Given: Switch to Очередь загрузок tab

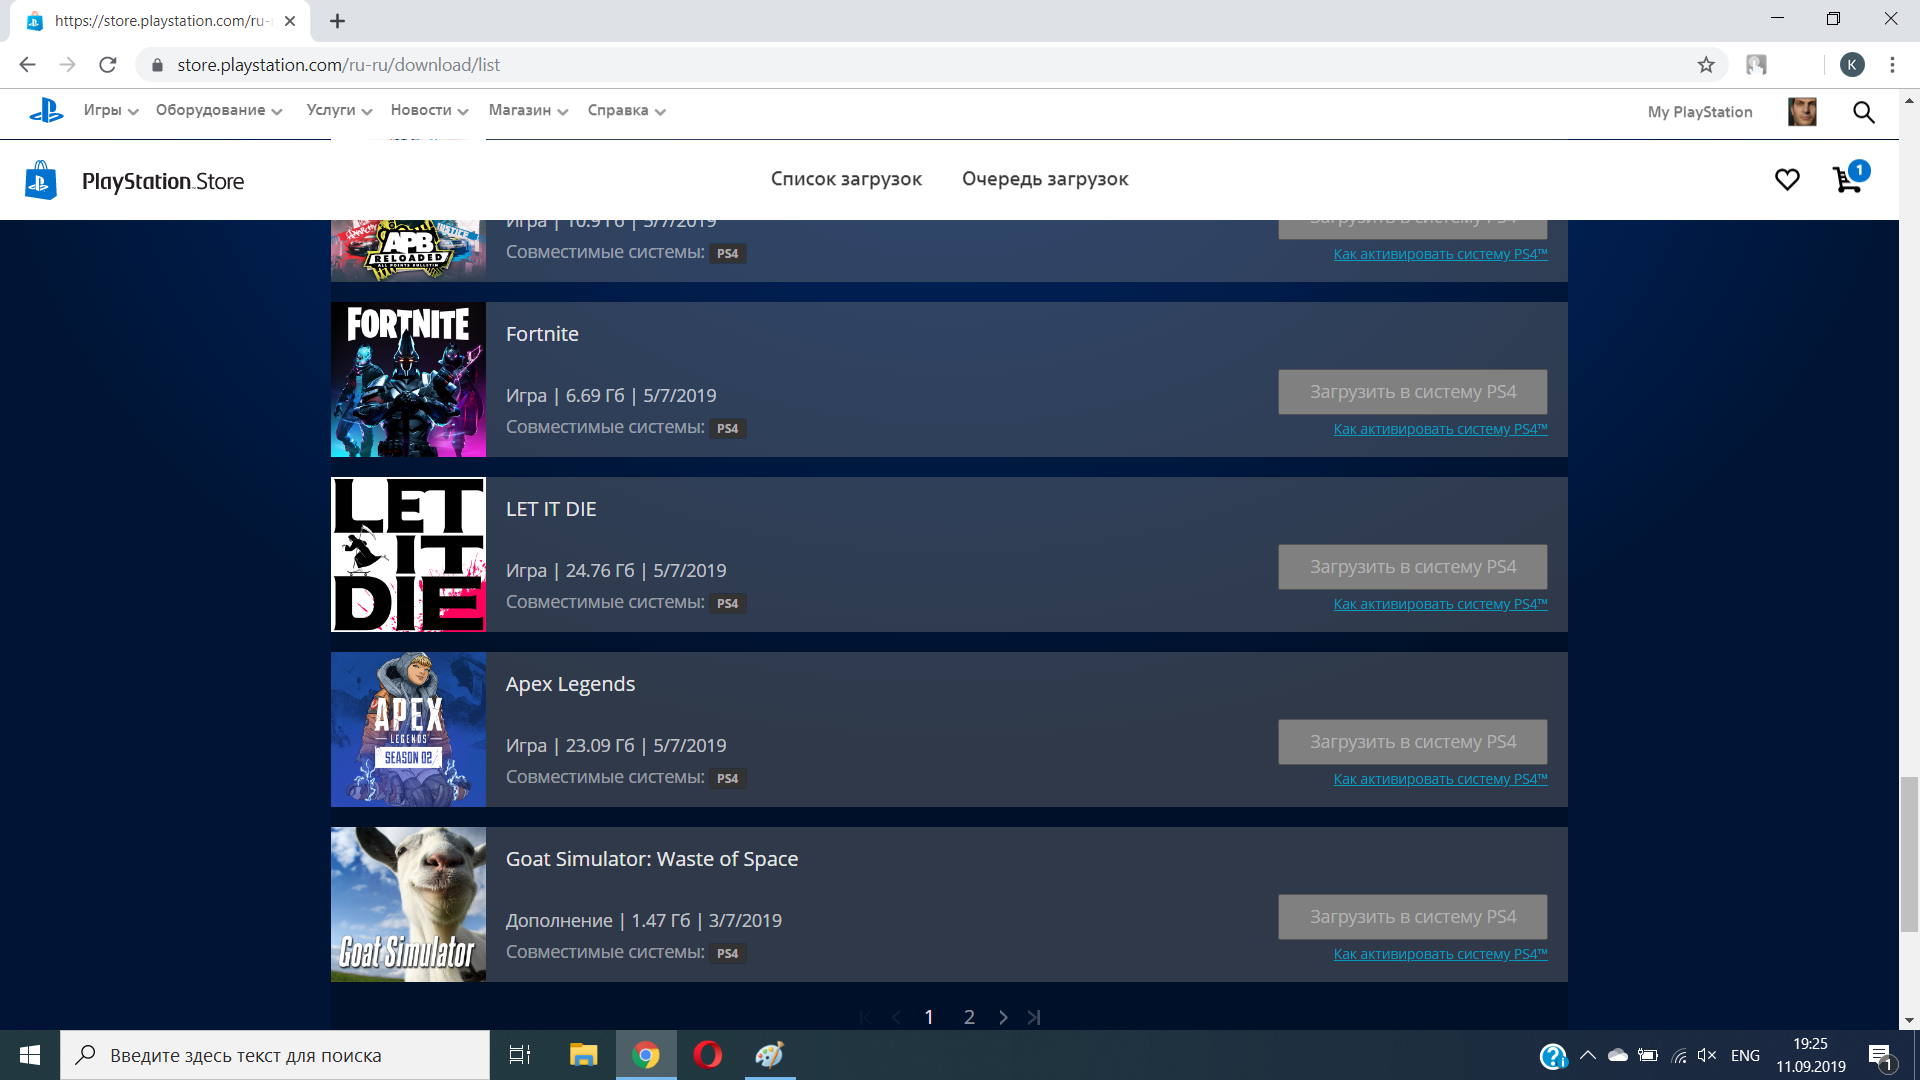Looking at the screenshot, I should pyautogui.click(x=1045, y=179).
